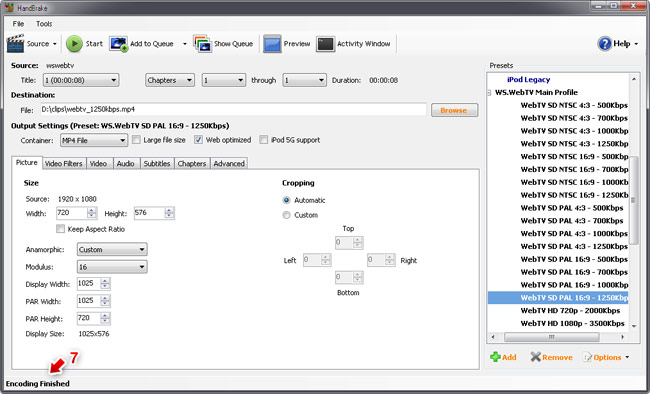The height and width of the screenshot is (394, 650).
Task: Switch to the Subtitles tab
Action: pyautogui.click(x=157, y=163)
